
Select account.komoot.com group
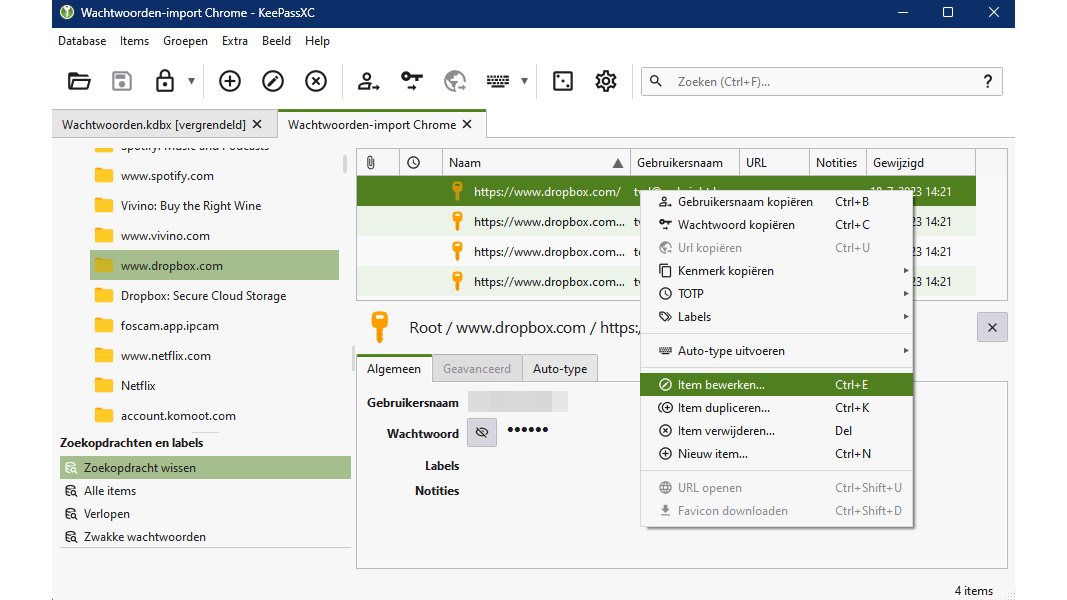pos(178,415)
